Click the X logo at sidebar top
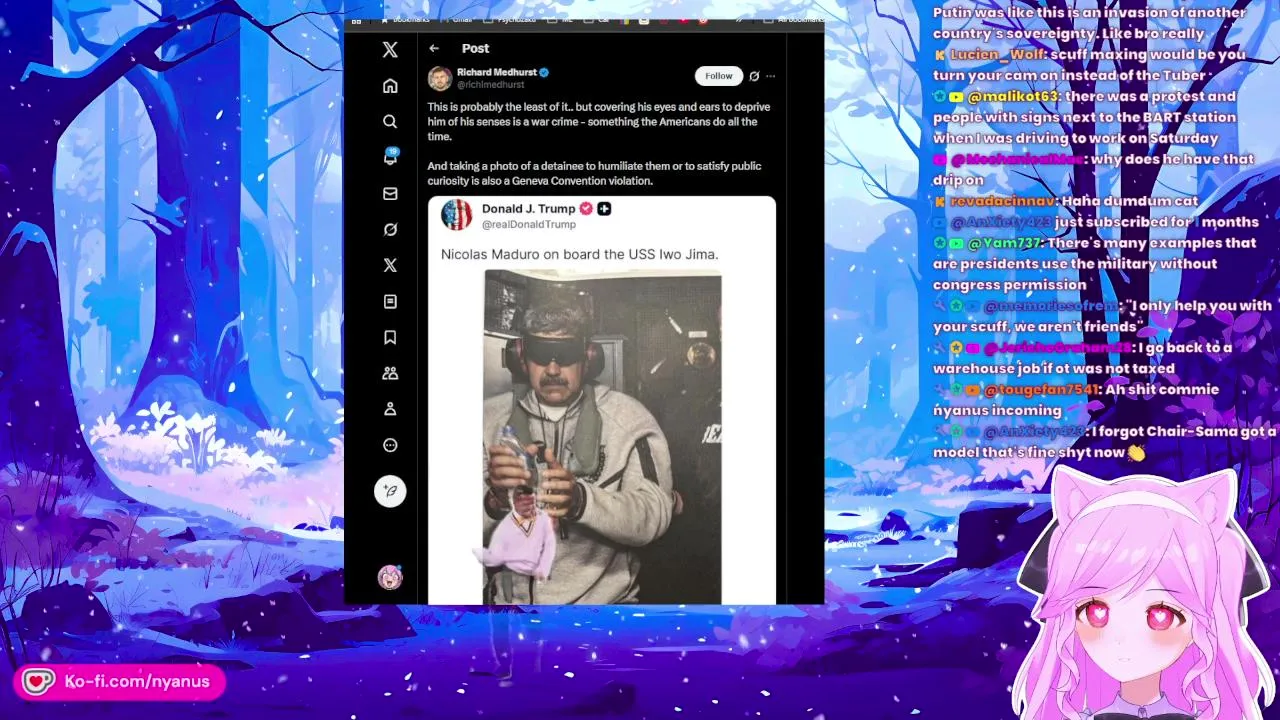 click(x=390, y=49)
